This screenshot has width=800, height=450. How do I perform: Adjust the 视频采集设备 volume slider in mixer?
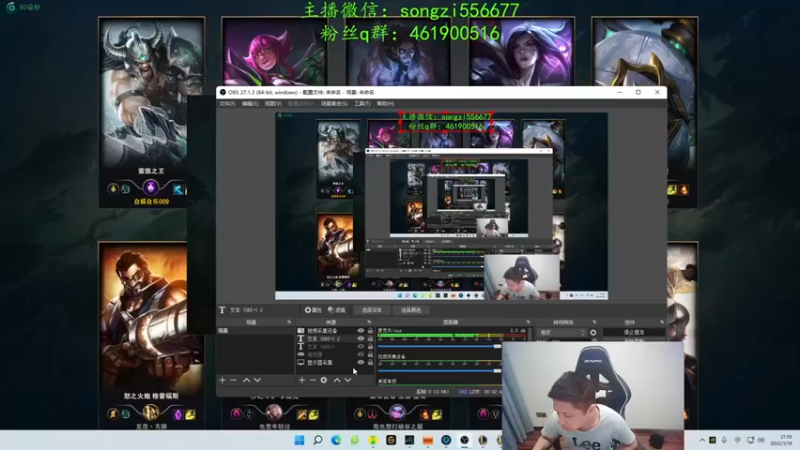click(439, 371)
